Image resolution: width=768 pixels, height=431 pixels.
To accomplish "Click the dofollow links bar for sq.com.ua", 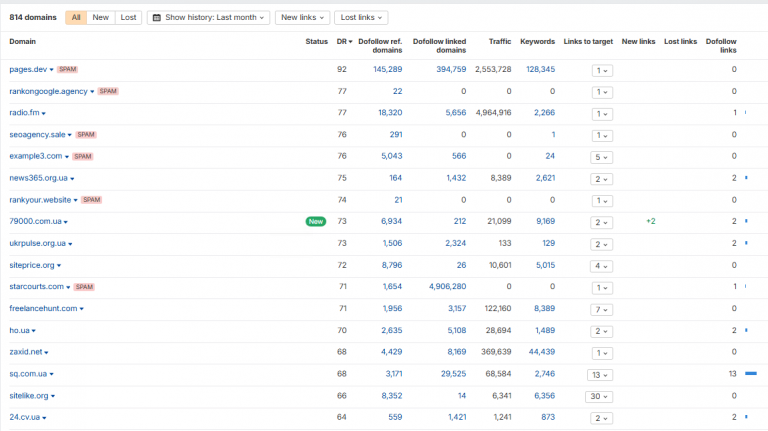I will 751,374.
